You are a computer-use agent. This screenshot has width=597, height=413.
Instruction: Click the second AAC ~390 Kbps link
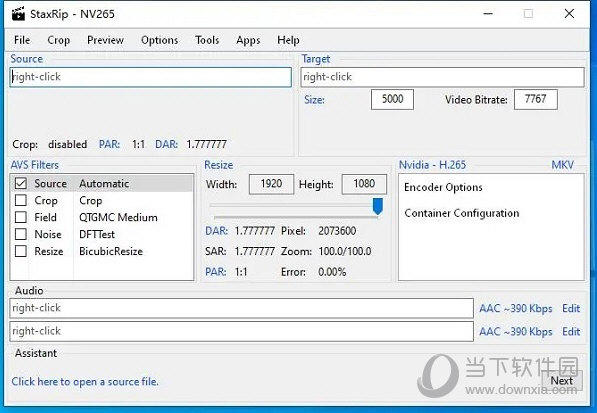pos(516,332)
